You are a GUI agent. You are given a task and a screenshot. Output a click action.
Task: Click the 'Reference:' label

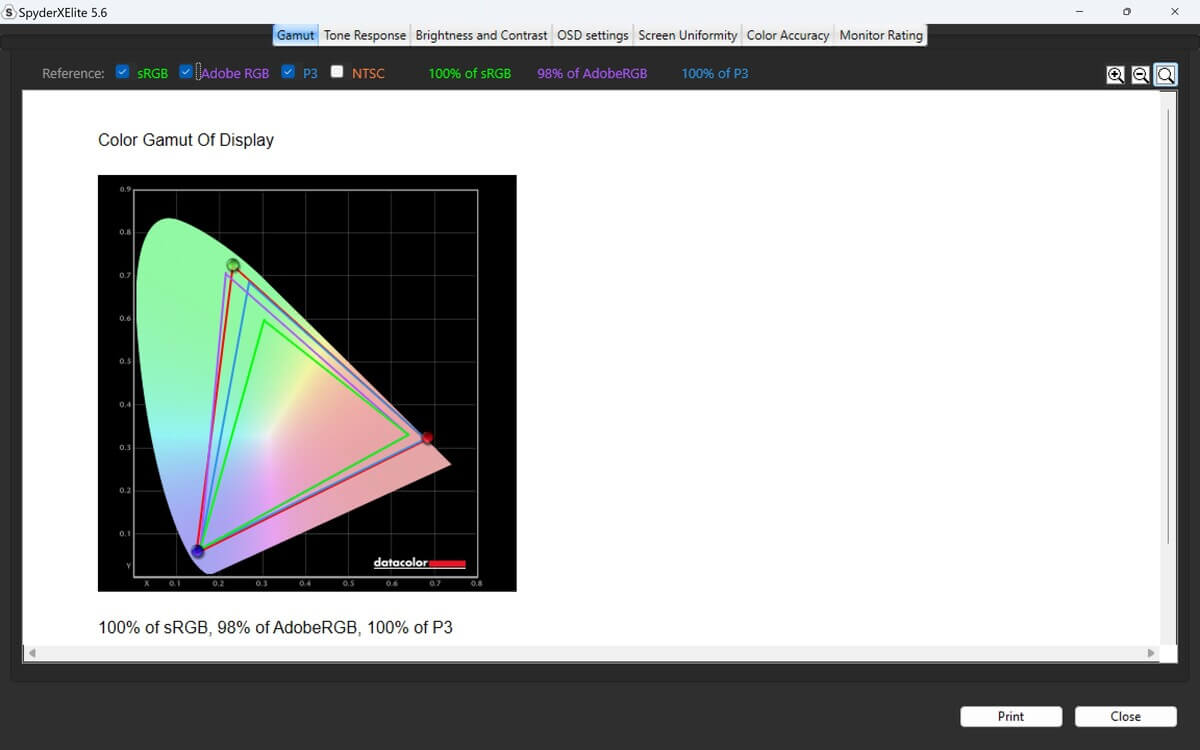[x=73, y=73]
